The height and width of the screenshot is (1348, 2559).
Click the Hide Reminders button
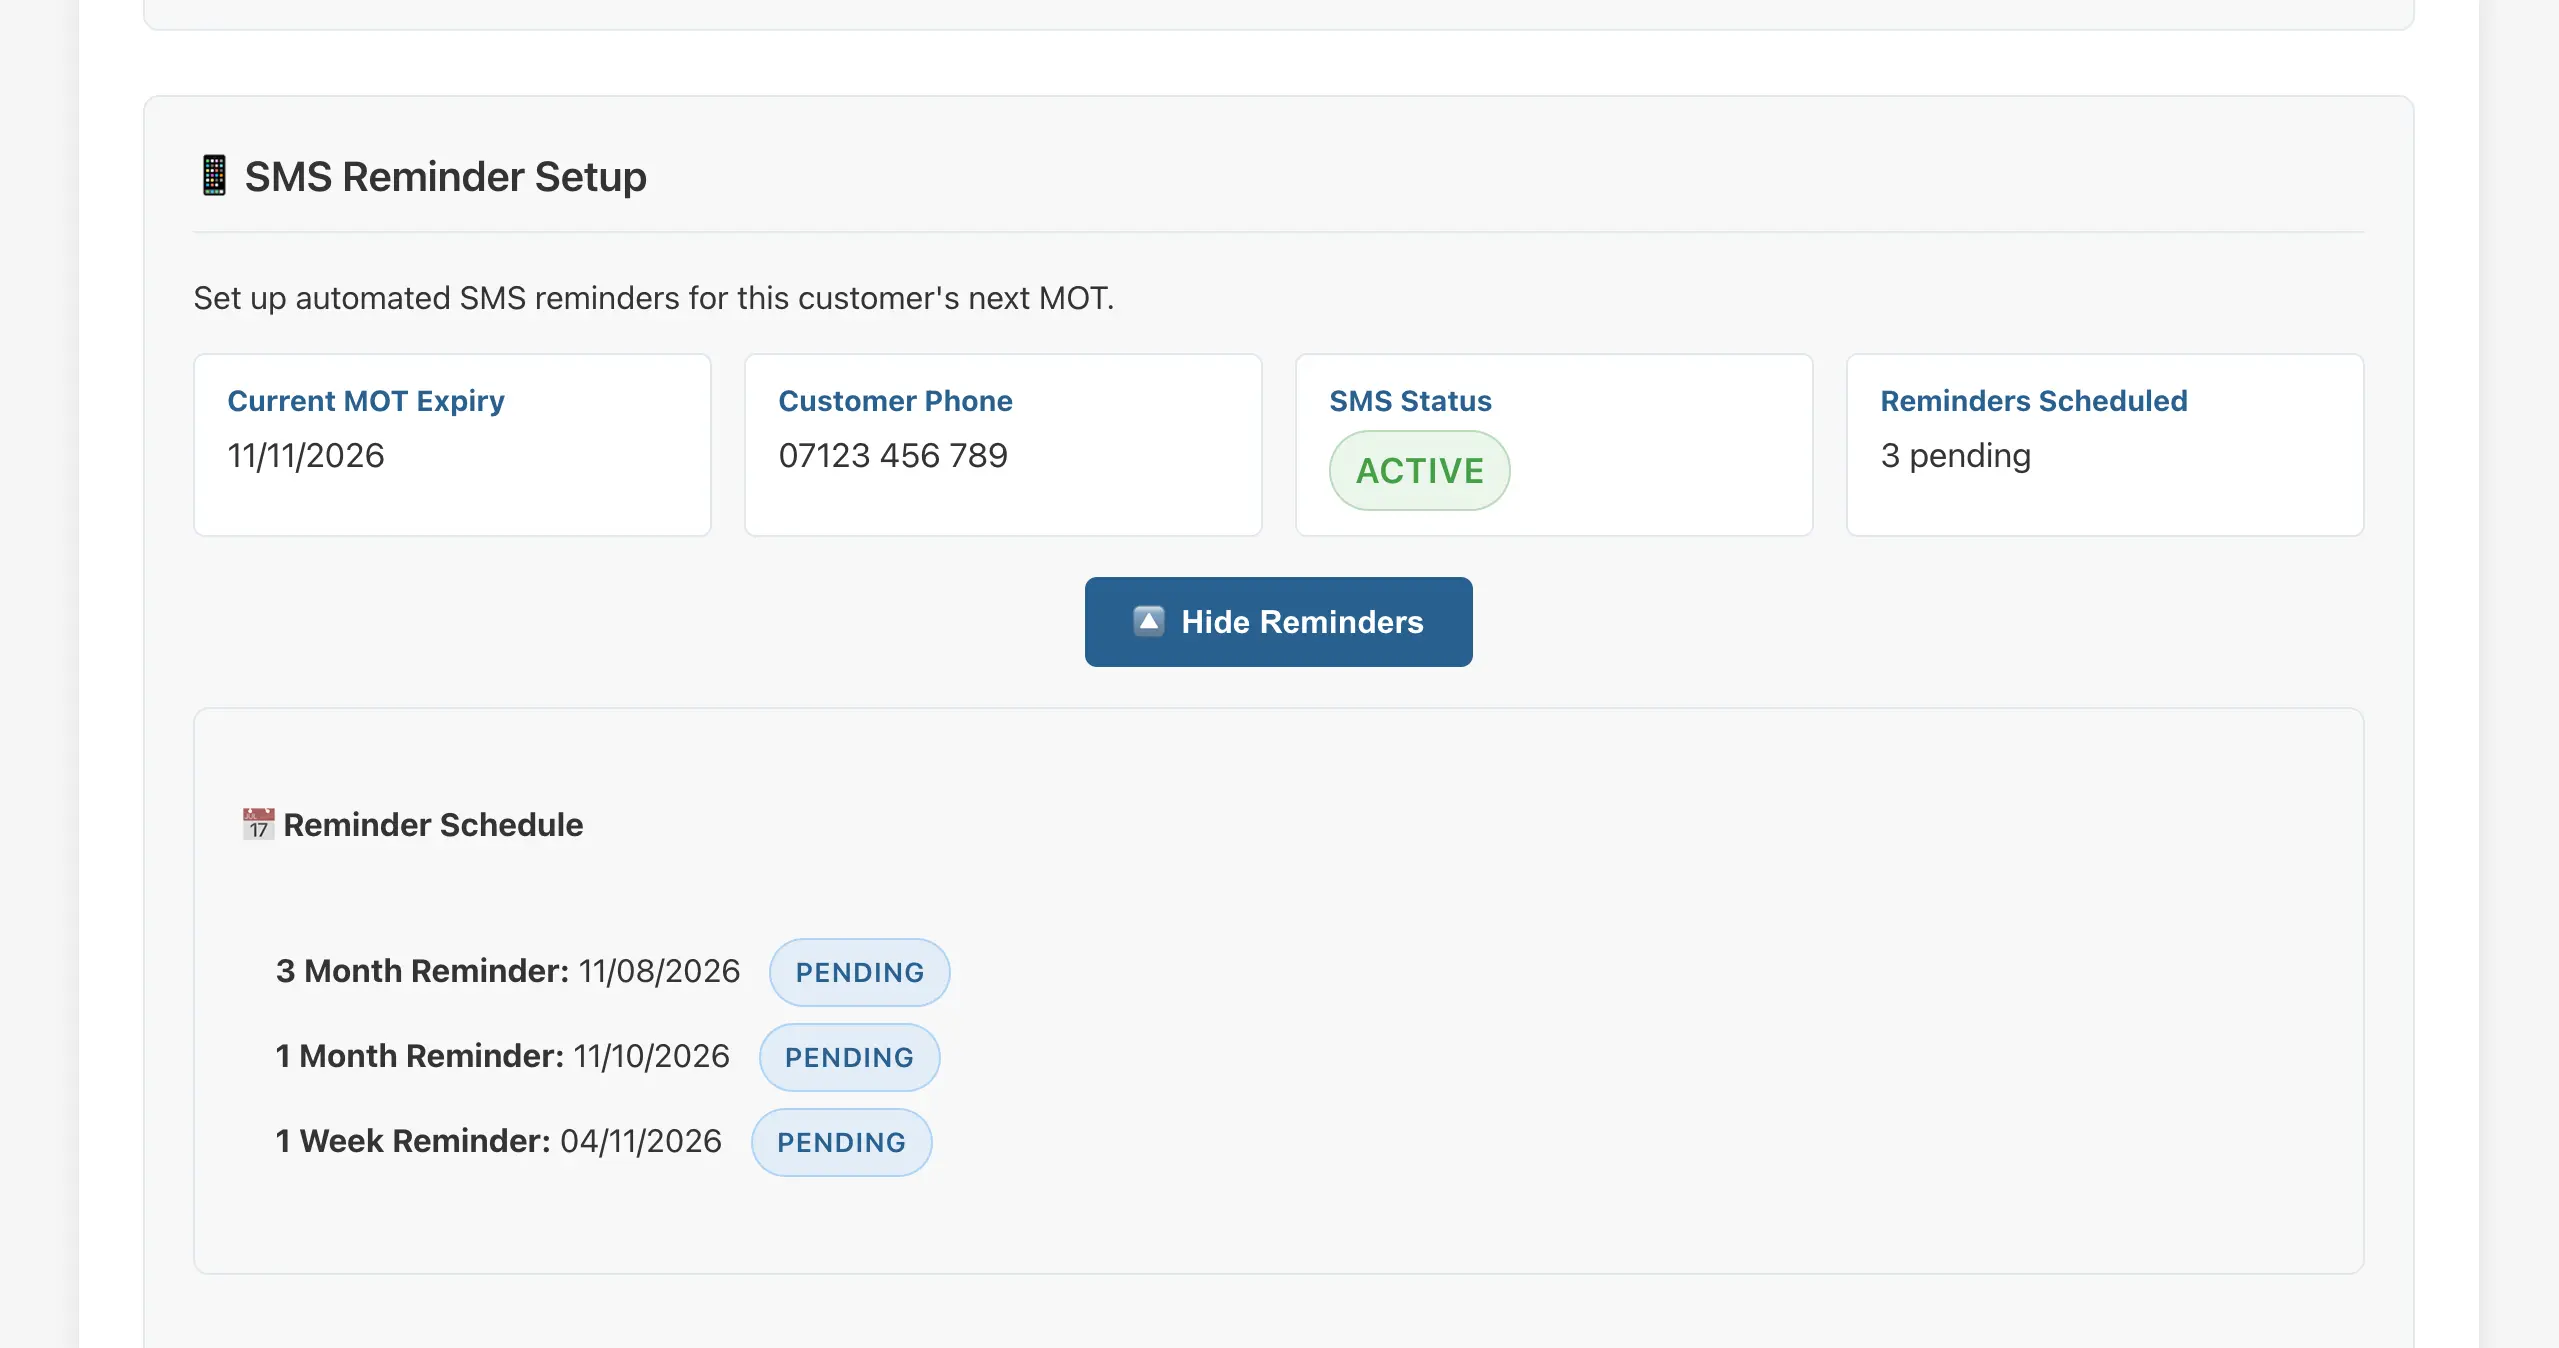click(x=1278, y=622)
